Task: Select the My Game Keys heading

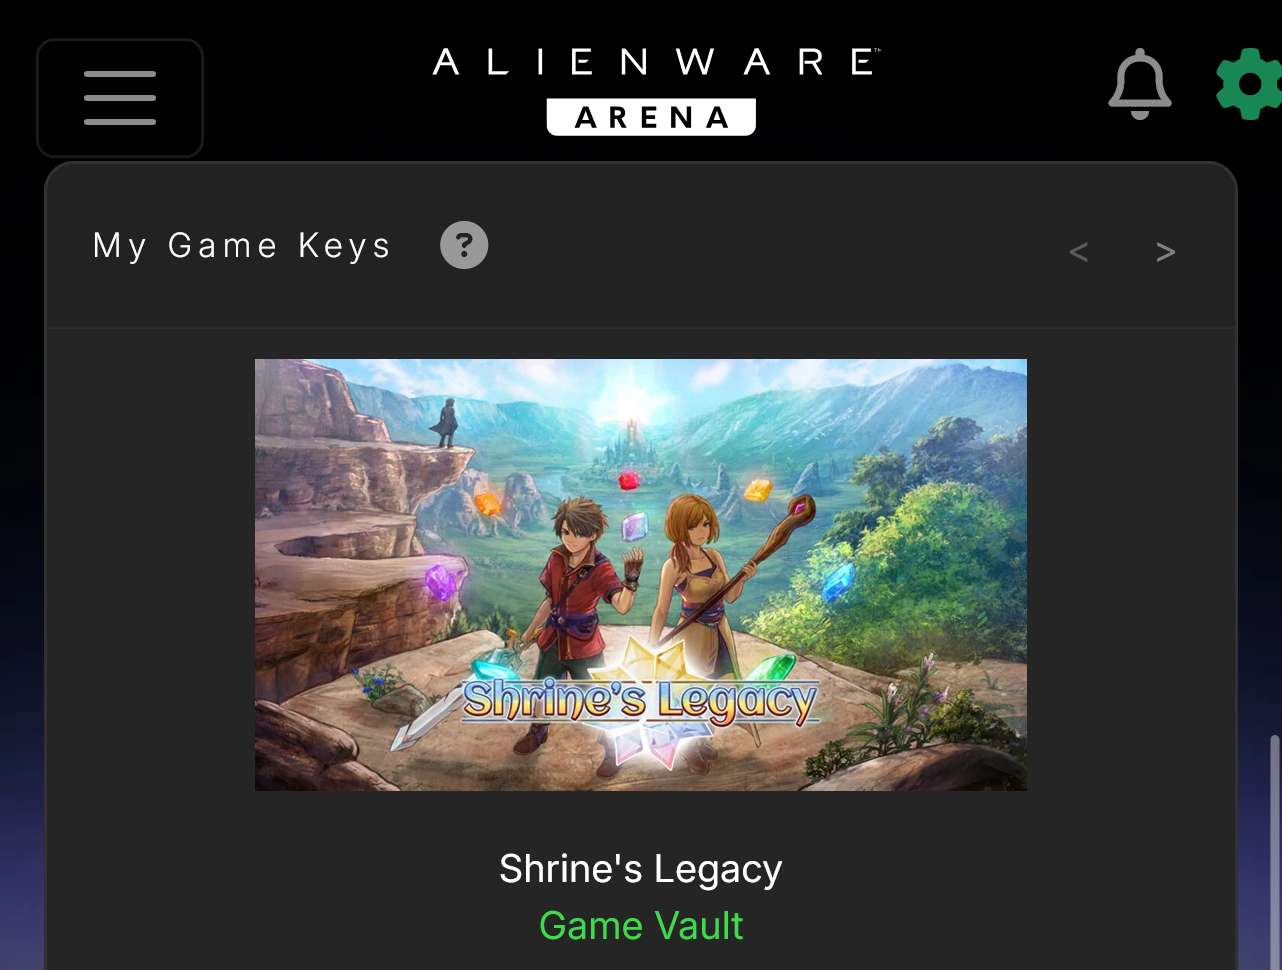Action: (x=242, y=246)
